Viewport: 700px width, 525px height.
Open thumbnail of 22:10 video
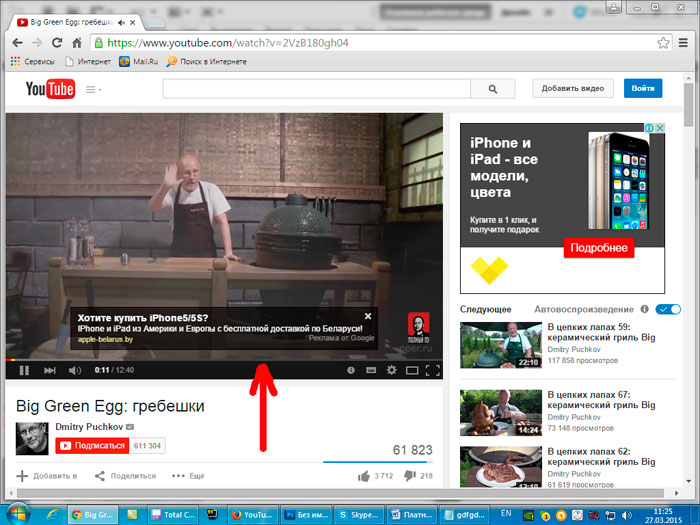click(x=501, y=345)
